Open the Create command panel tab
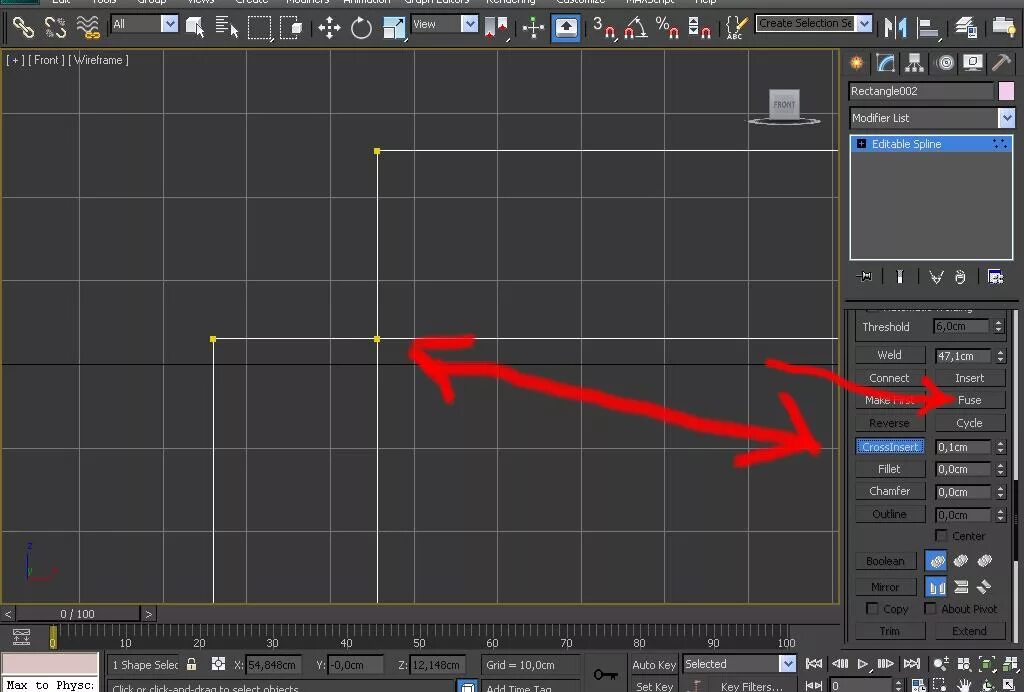This screenshot has width=1024, height=692. point(856,63)
